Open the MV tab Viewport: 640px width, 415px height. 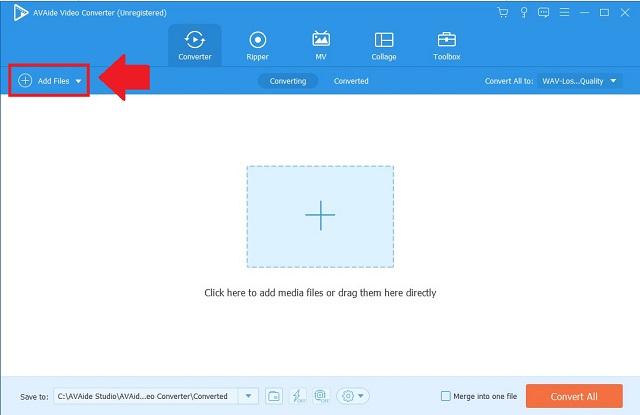click(x=321, y=45)
